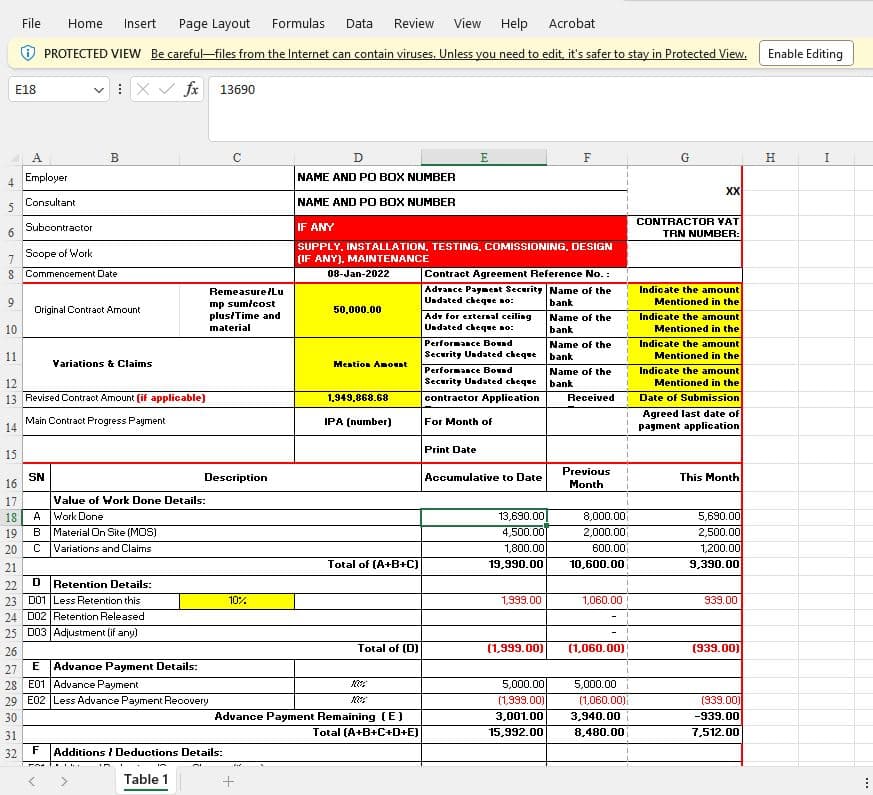Viewport: 873px width, 795px height.
Task: Select column G header
Action: pyautogui.click(x=685, y=158)
